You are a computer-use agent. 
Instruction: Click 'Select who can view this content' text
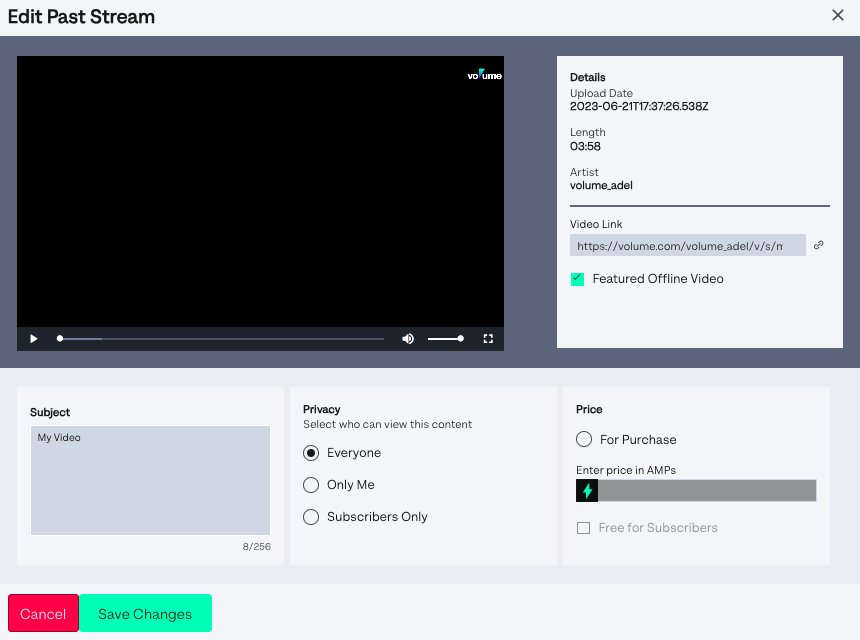[387, 424]
